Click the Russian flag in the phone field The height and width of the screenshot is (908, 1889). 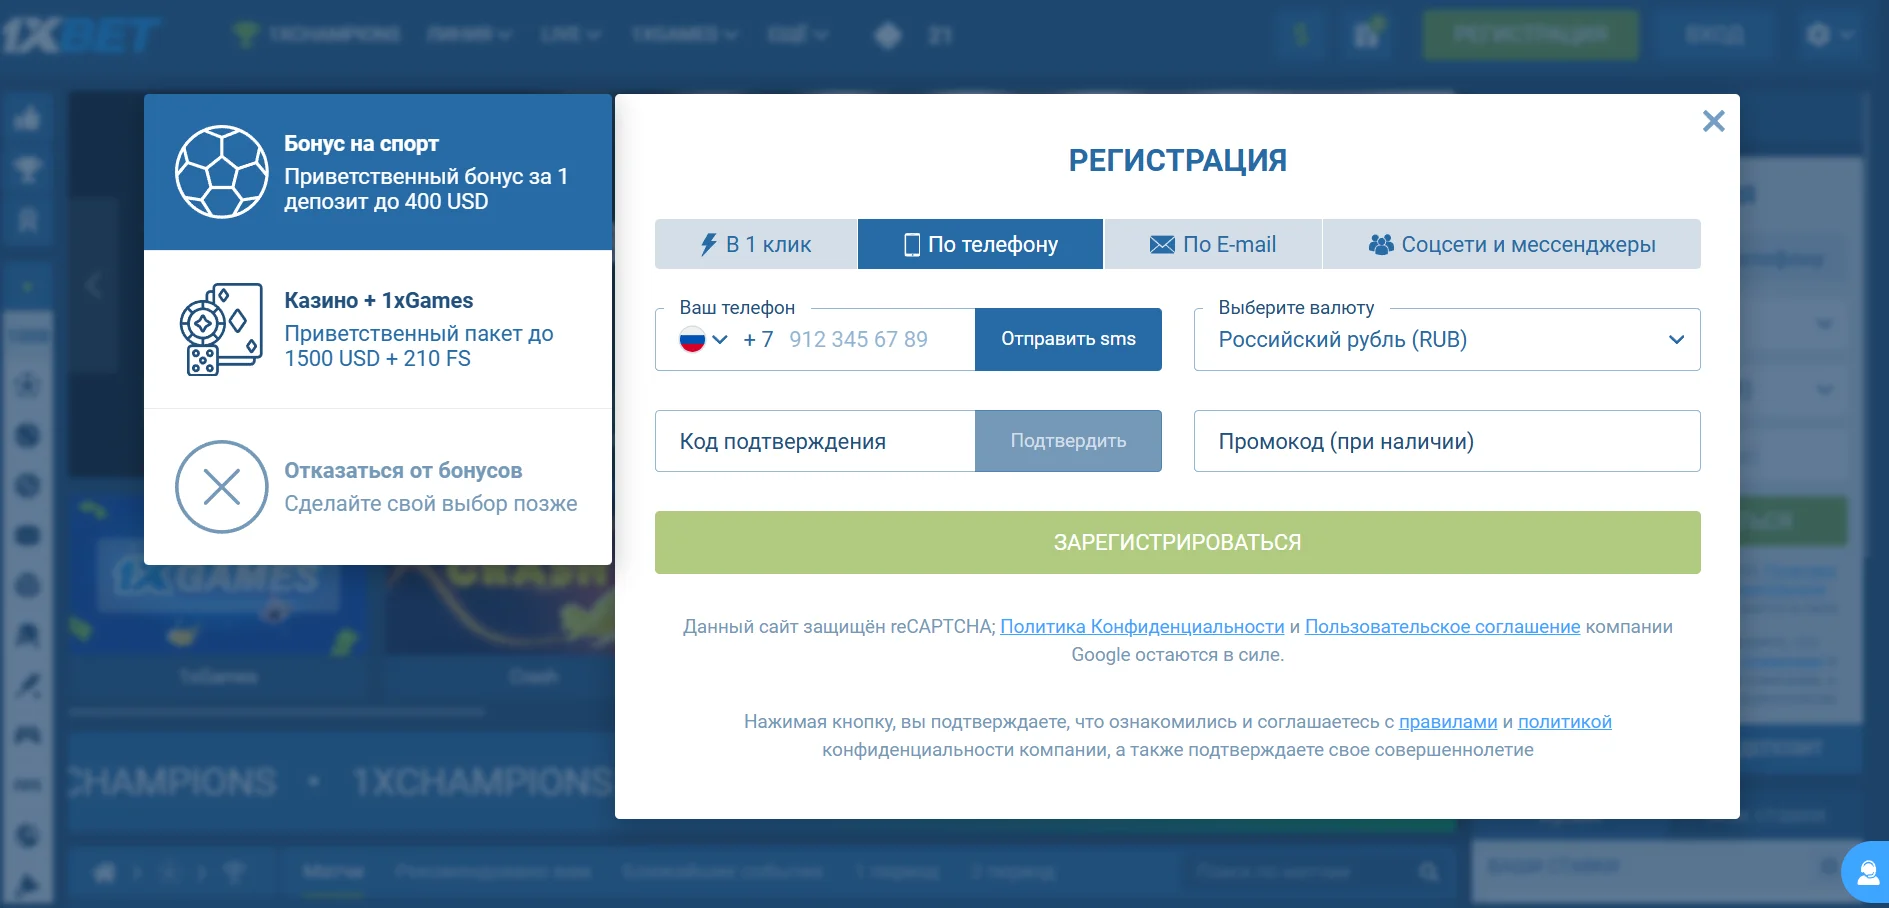coord(693,339)
